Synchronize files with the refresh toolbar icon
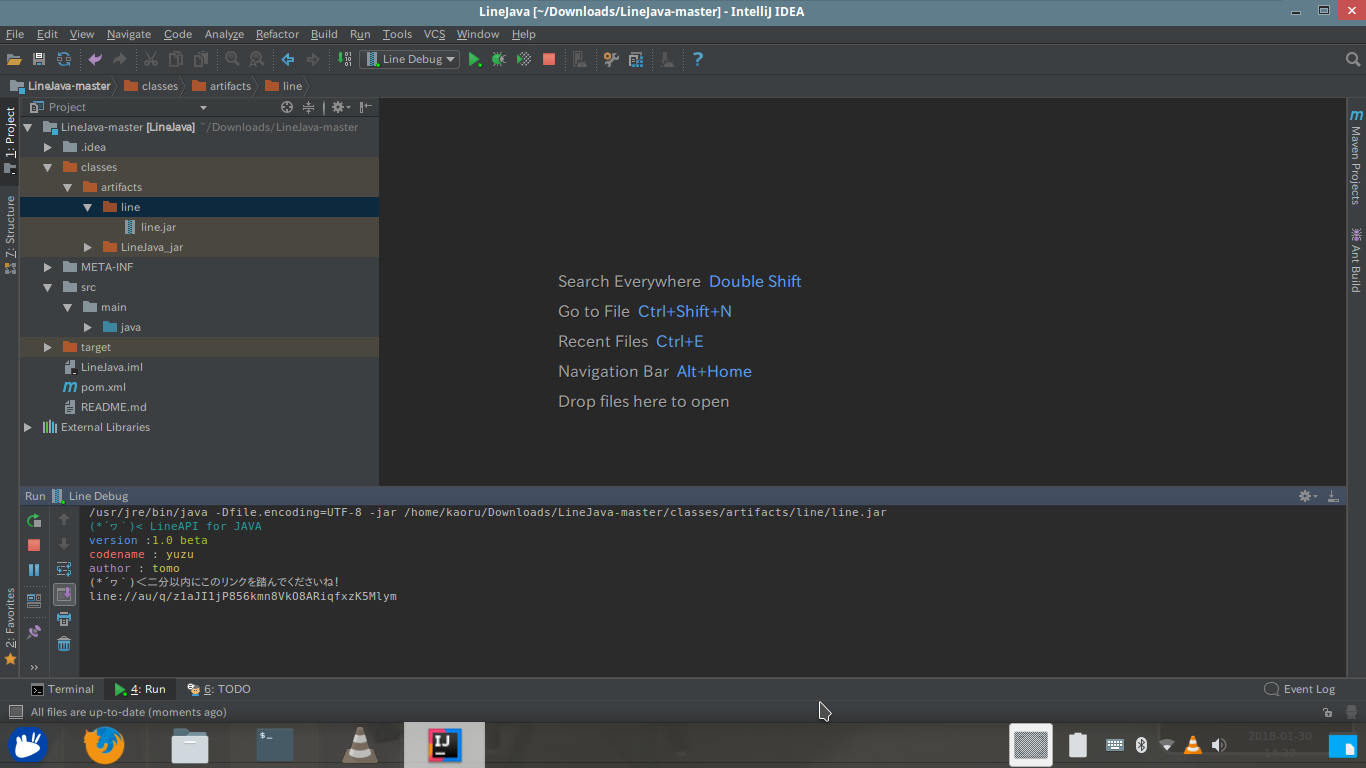The height and width of the screenshot is (768, 1366). tap(64, 60)
